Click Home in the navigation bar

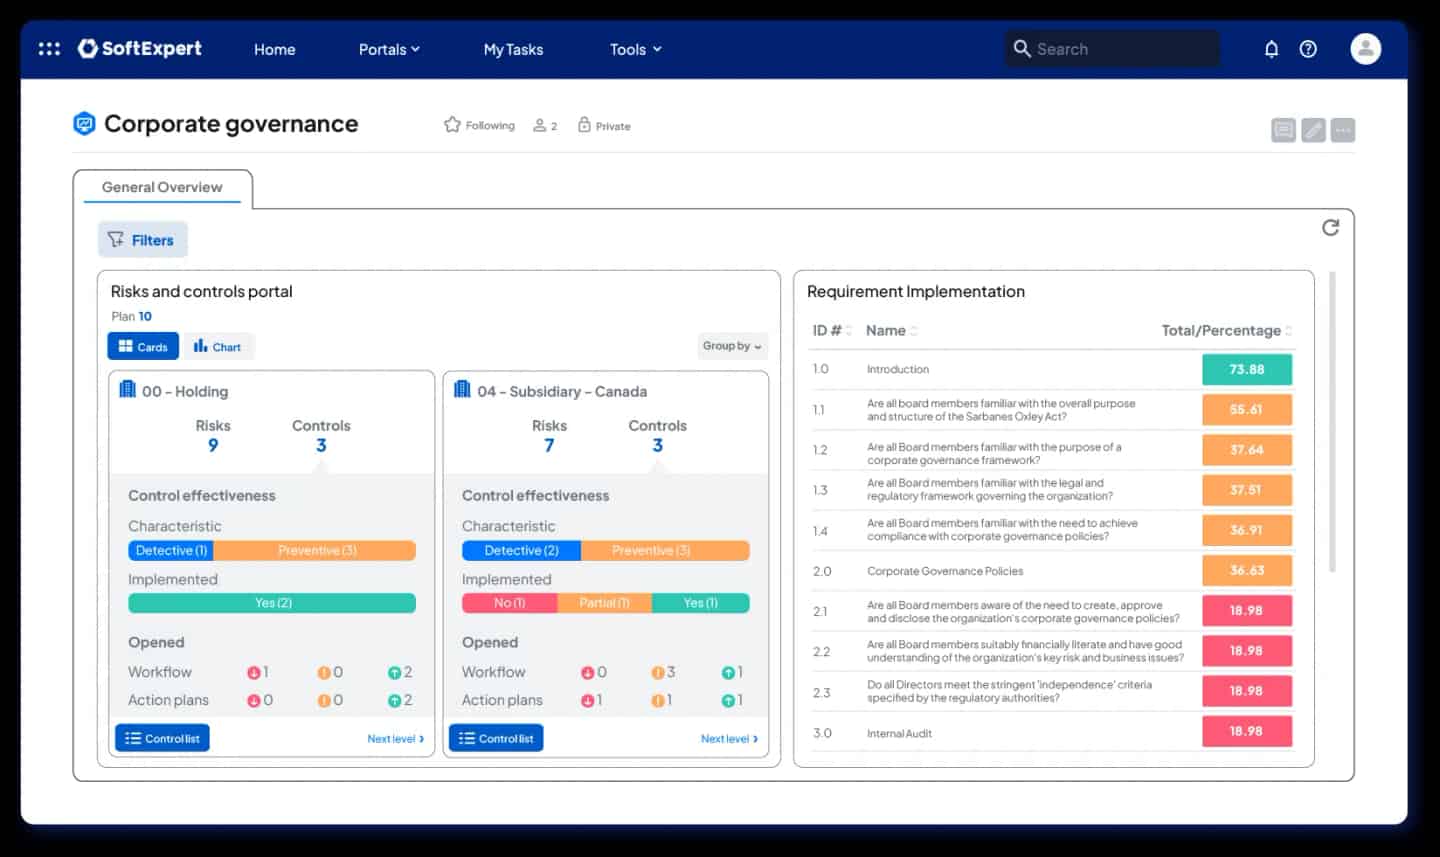coord(274,49)
